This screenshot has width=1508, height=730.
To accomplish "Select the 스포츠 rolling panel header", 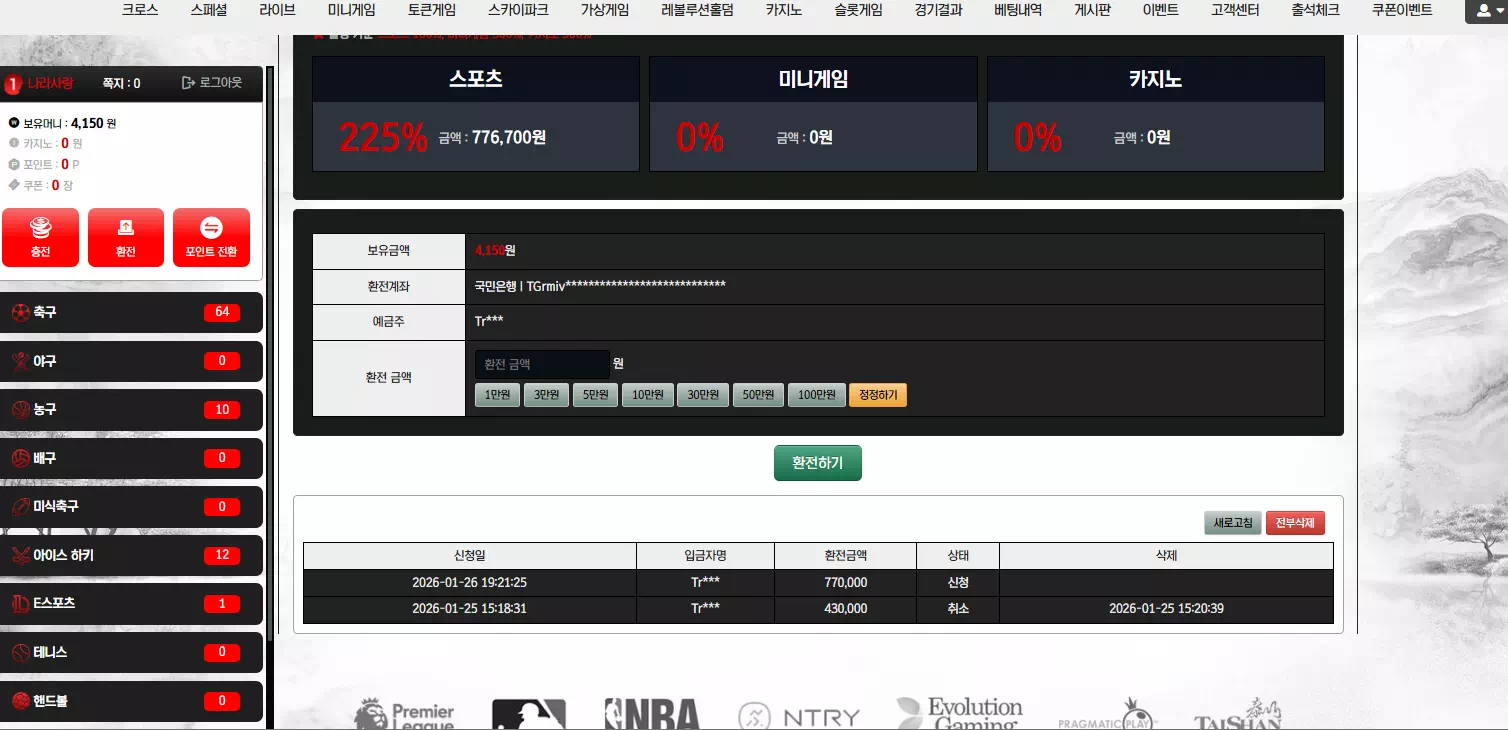I will (475, 79).
